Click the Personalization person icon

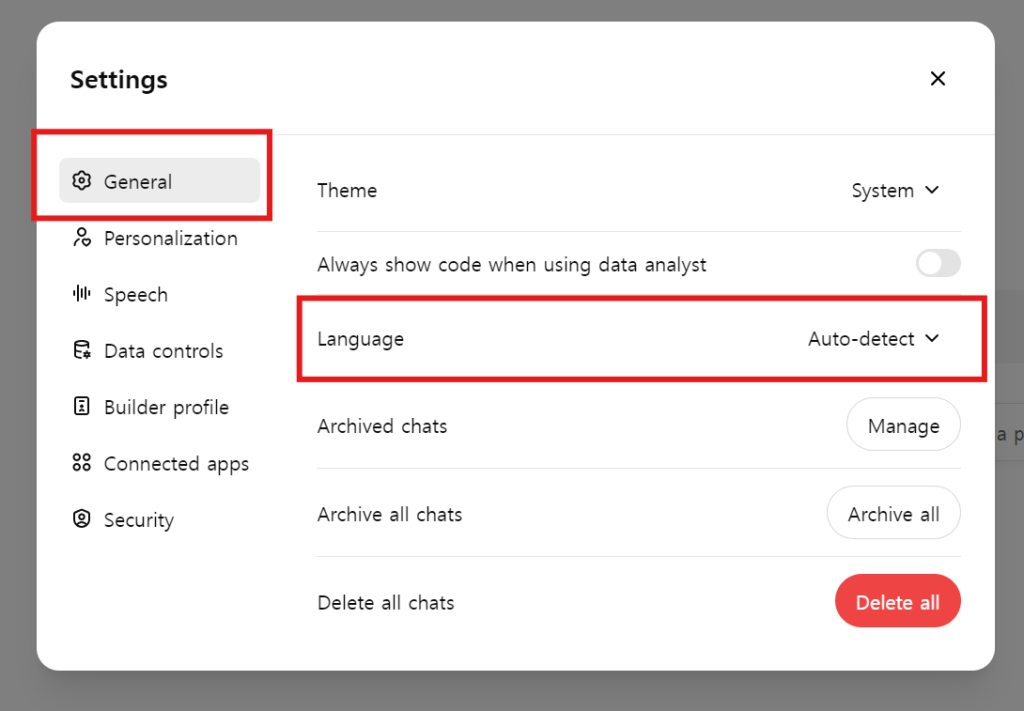pos(82,238)
